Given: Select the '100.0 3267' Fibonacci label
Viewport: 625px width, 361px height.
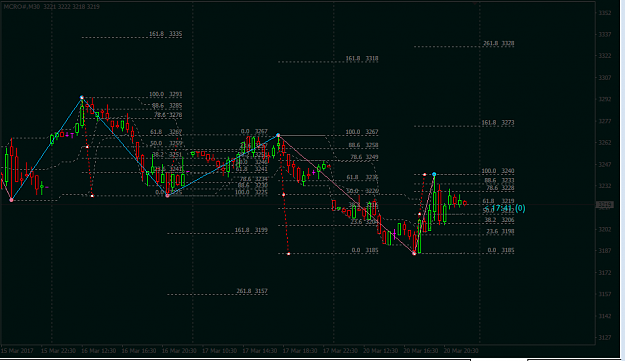Looking at the screenshot, I should pyautogui.click(x=362, y=132).
